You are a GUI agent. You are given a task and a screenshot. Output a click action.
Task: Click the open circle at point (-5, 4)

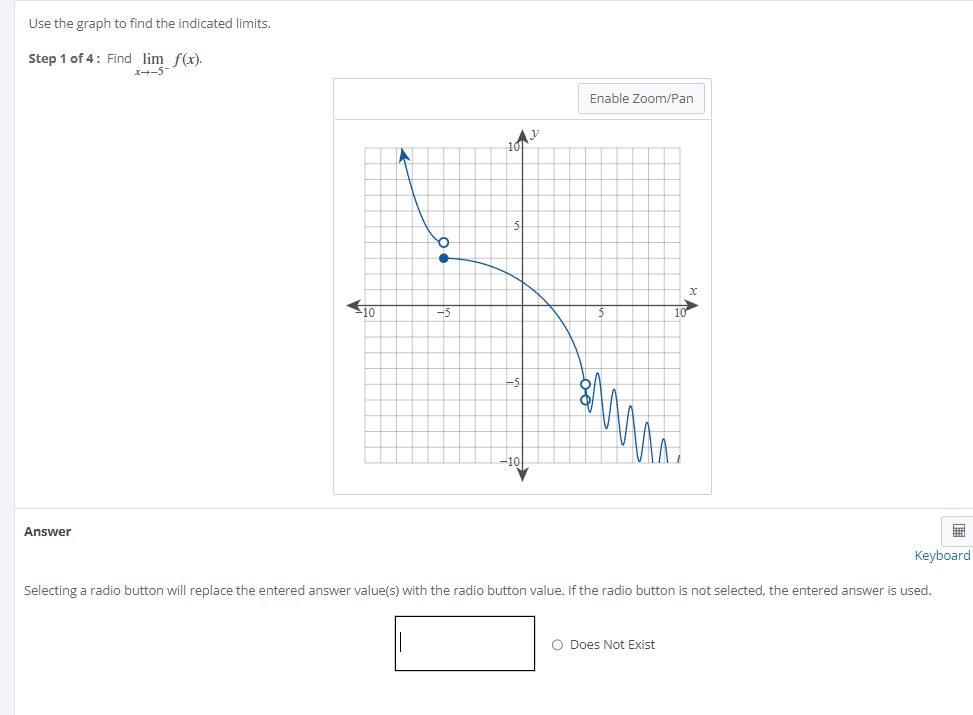444,242
